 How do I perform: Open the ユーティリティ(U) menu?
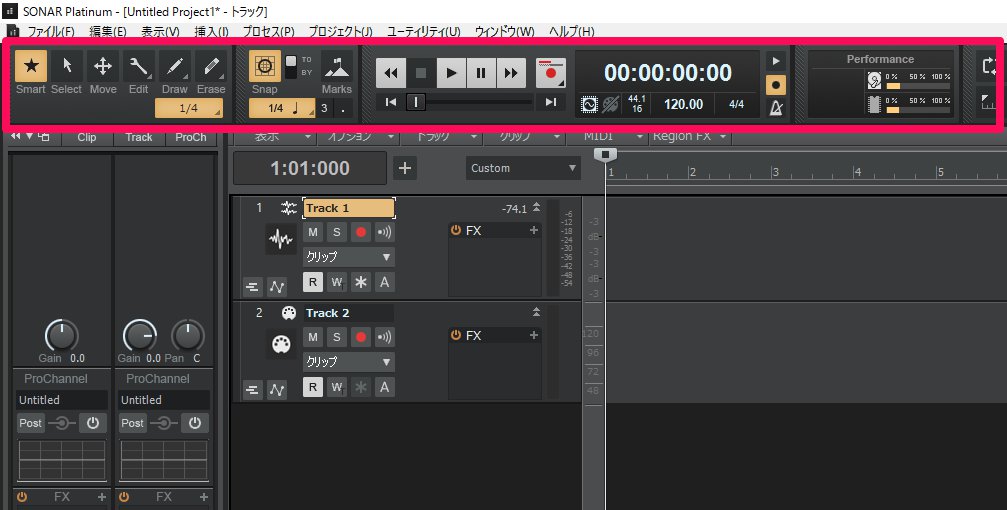click(x=424, y=31)
